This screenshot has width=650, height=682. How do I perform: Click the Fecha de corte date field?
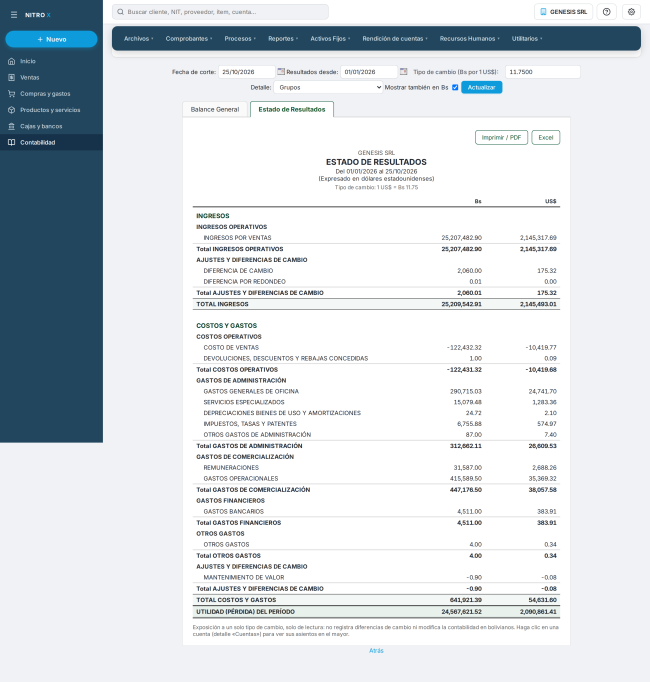[x=247, y=72]
